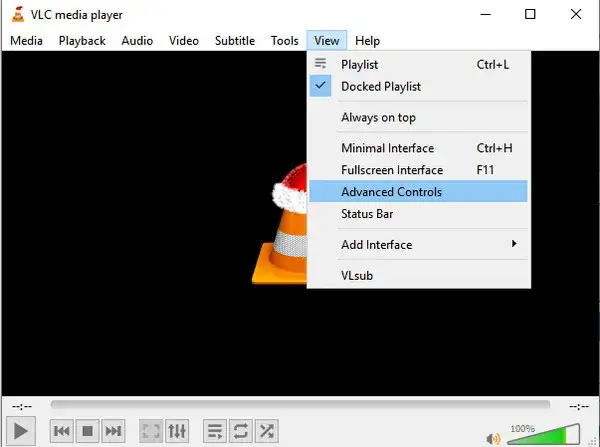Open the Audio menu
This screenshot has width=600, height=447.
[x=137, y=41]
